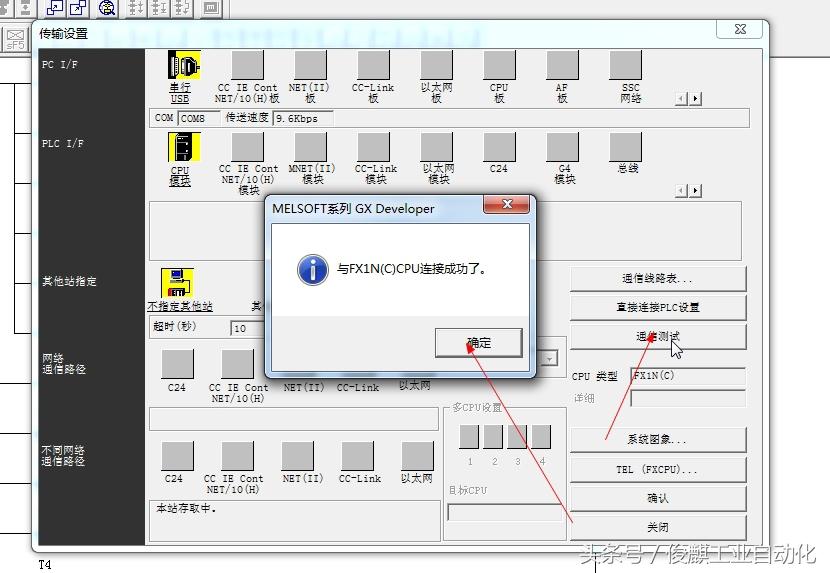Select multi-CPU button number 2
The image size is (830, 573).
tap(493, 436)
